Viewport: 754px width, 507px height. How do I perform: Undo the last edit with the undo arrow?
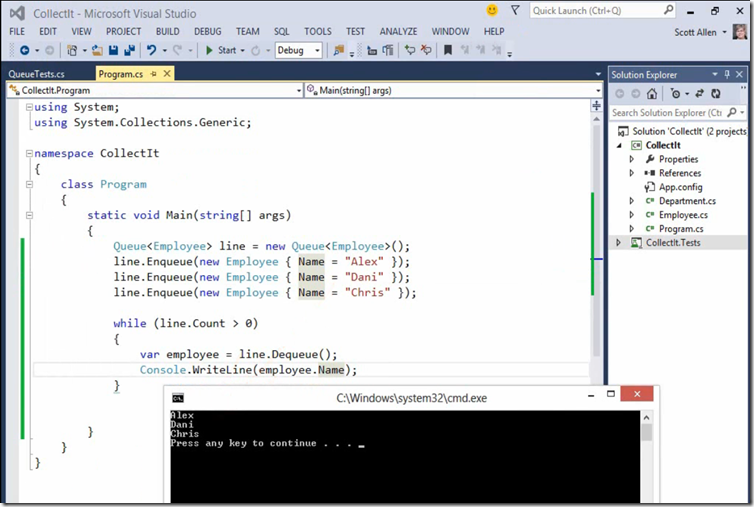(151, 50)
